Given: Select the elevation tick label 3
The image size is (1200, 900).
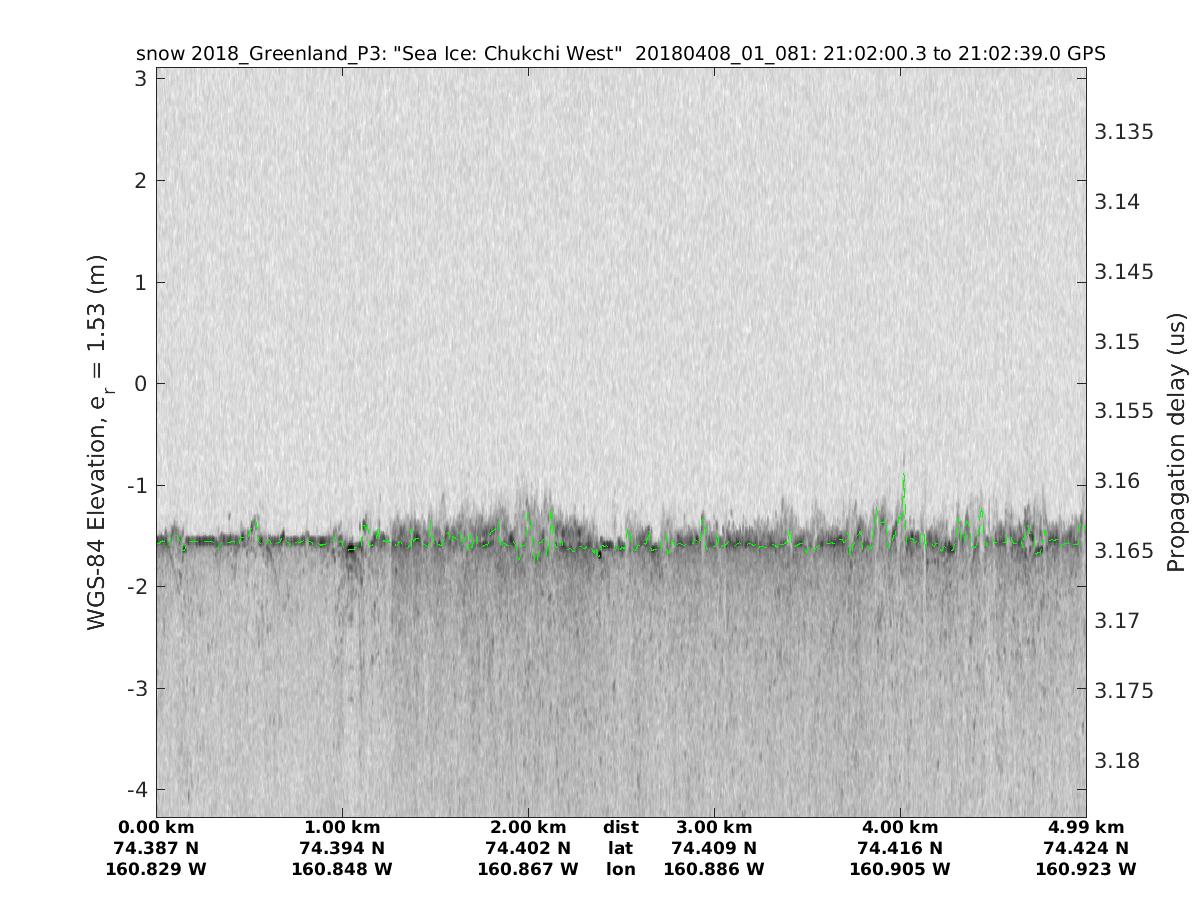Looking at the screenshot, I should coord(141,78).
